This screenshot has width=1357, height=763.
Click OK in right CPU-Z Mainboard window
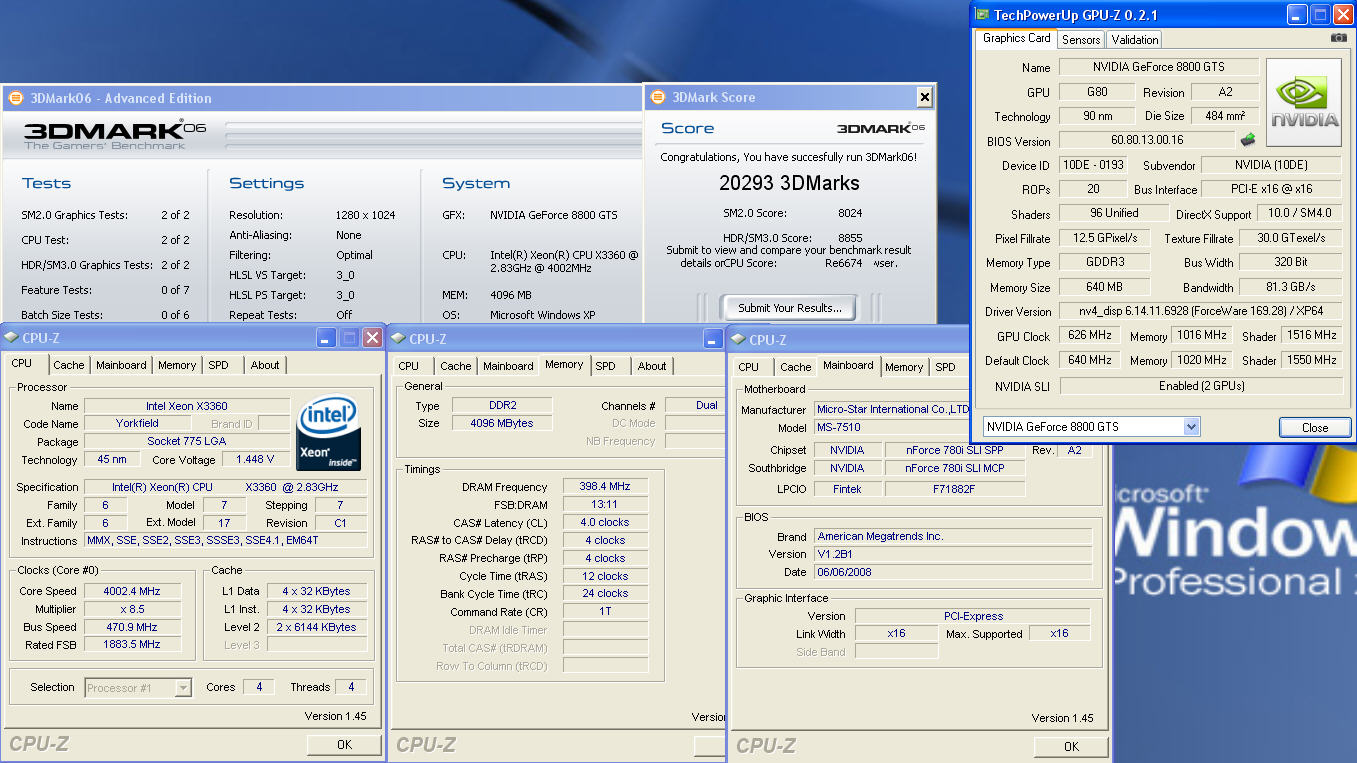[x=1071, y=746]
